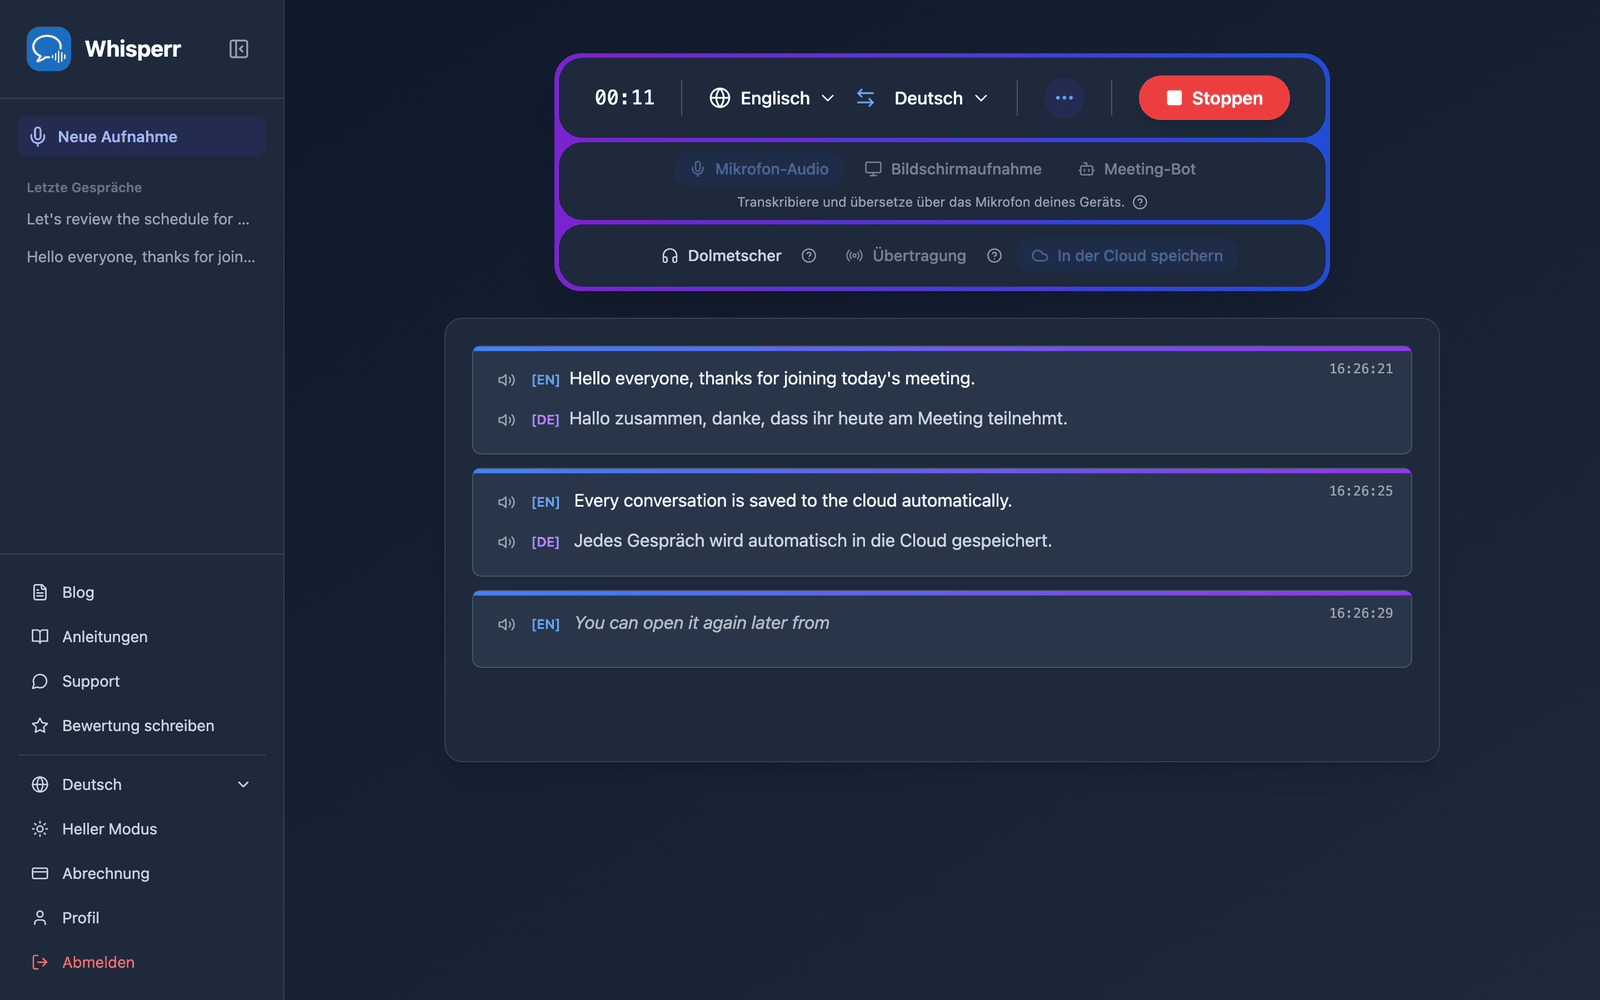The width and height of the screenshot is (1600, 1000).
Task: Select the Mikrofon-Audio tab
Action: (x=759, y=169)
